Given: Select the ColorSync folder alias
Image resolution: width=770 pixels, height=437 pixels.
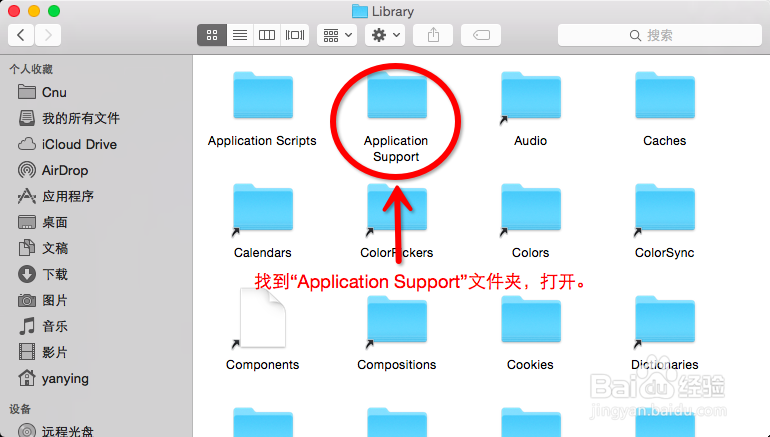Looking at the screenshot, I should pyautogui.click(x=665, y=208).
